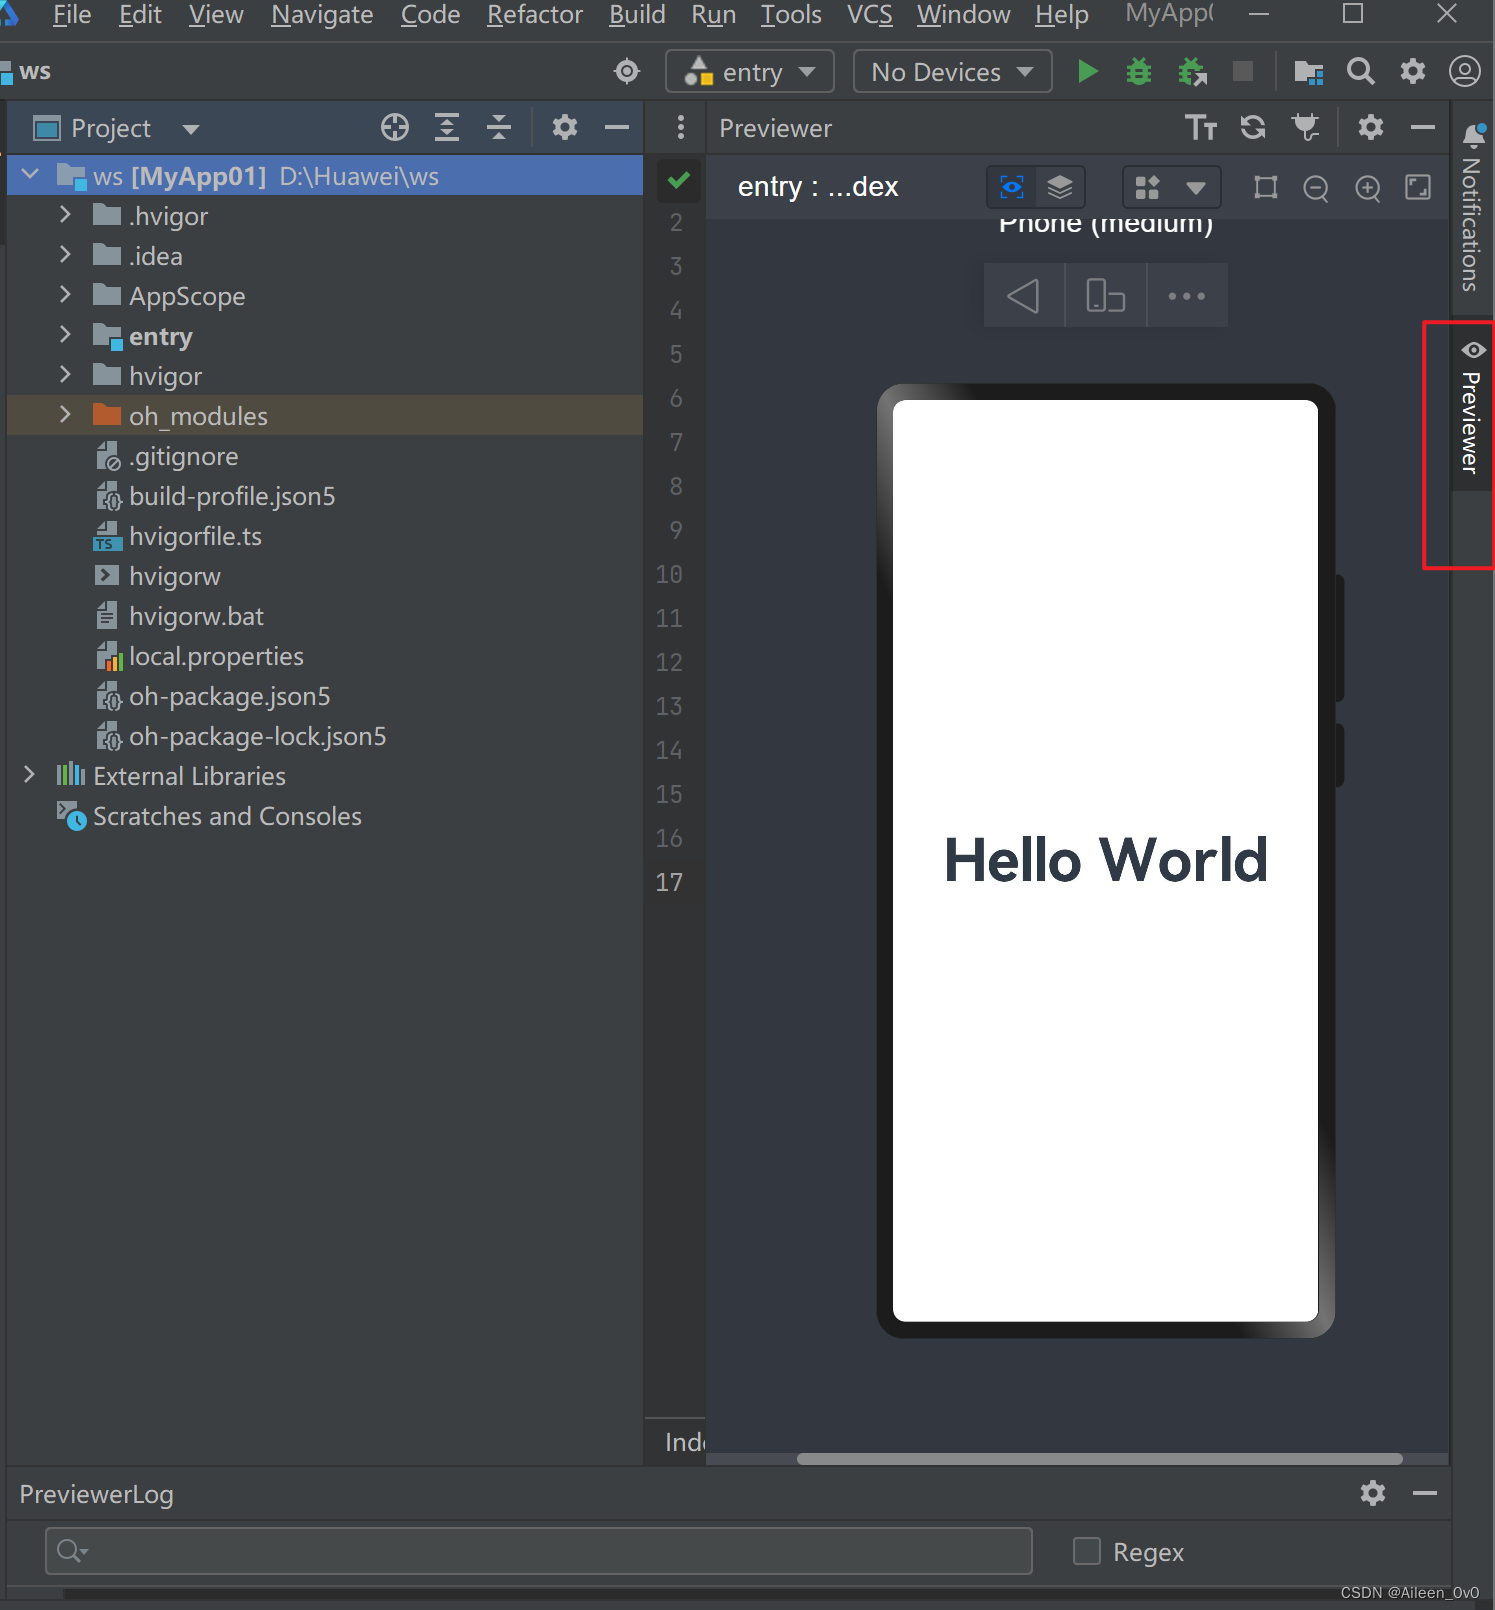The image size is (1495, 1610).
Task: Rotate the preview device orientation
Action: pos(1105,296)
